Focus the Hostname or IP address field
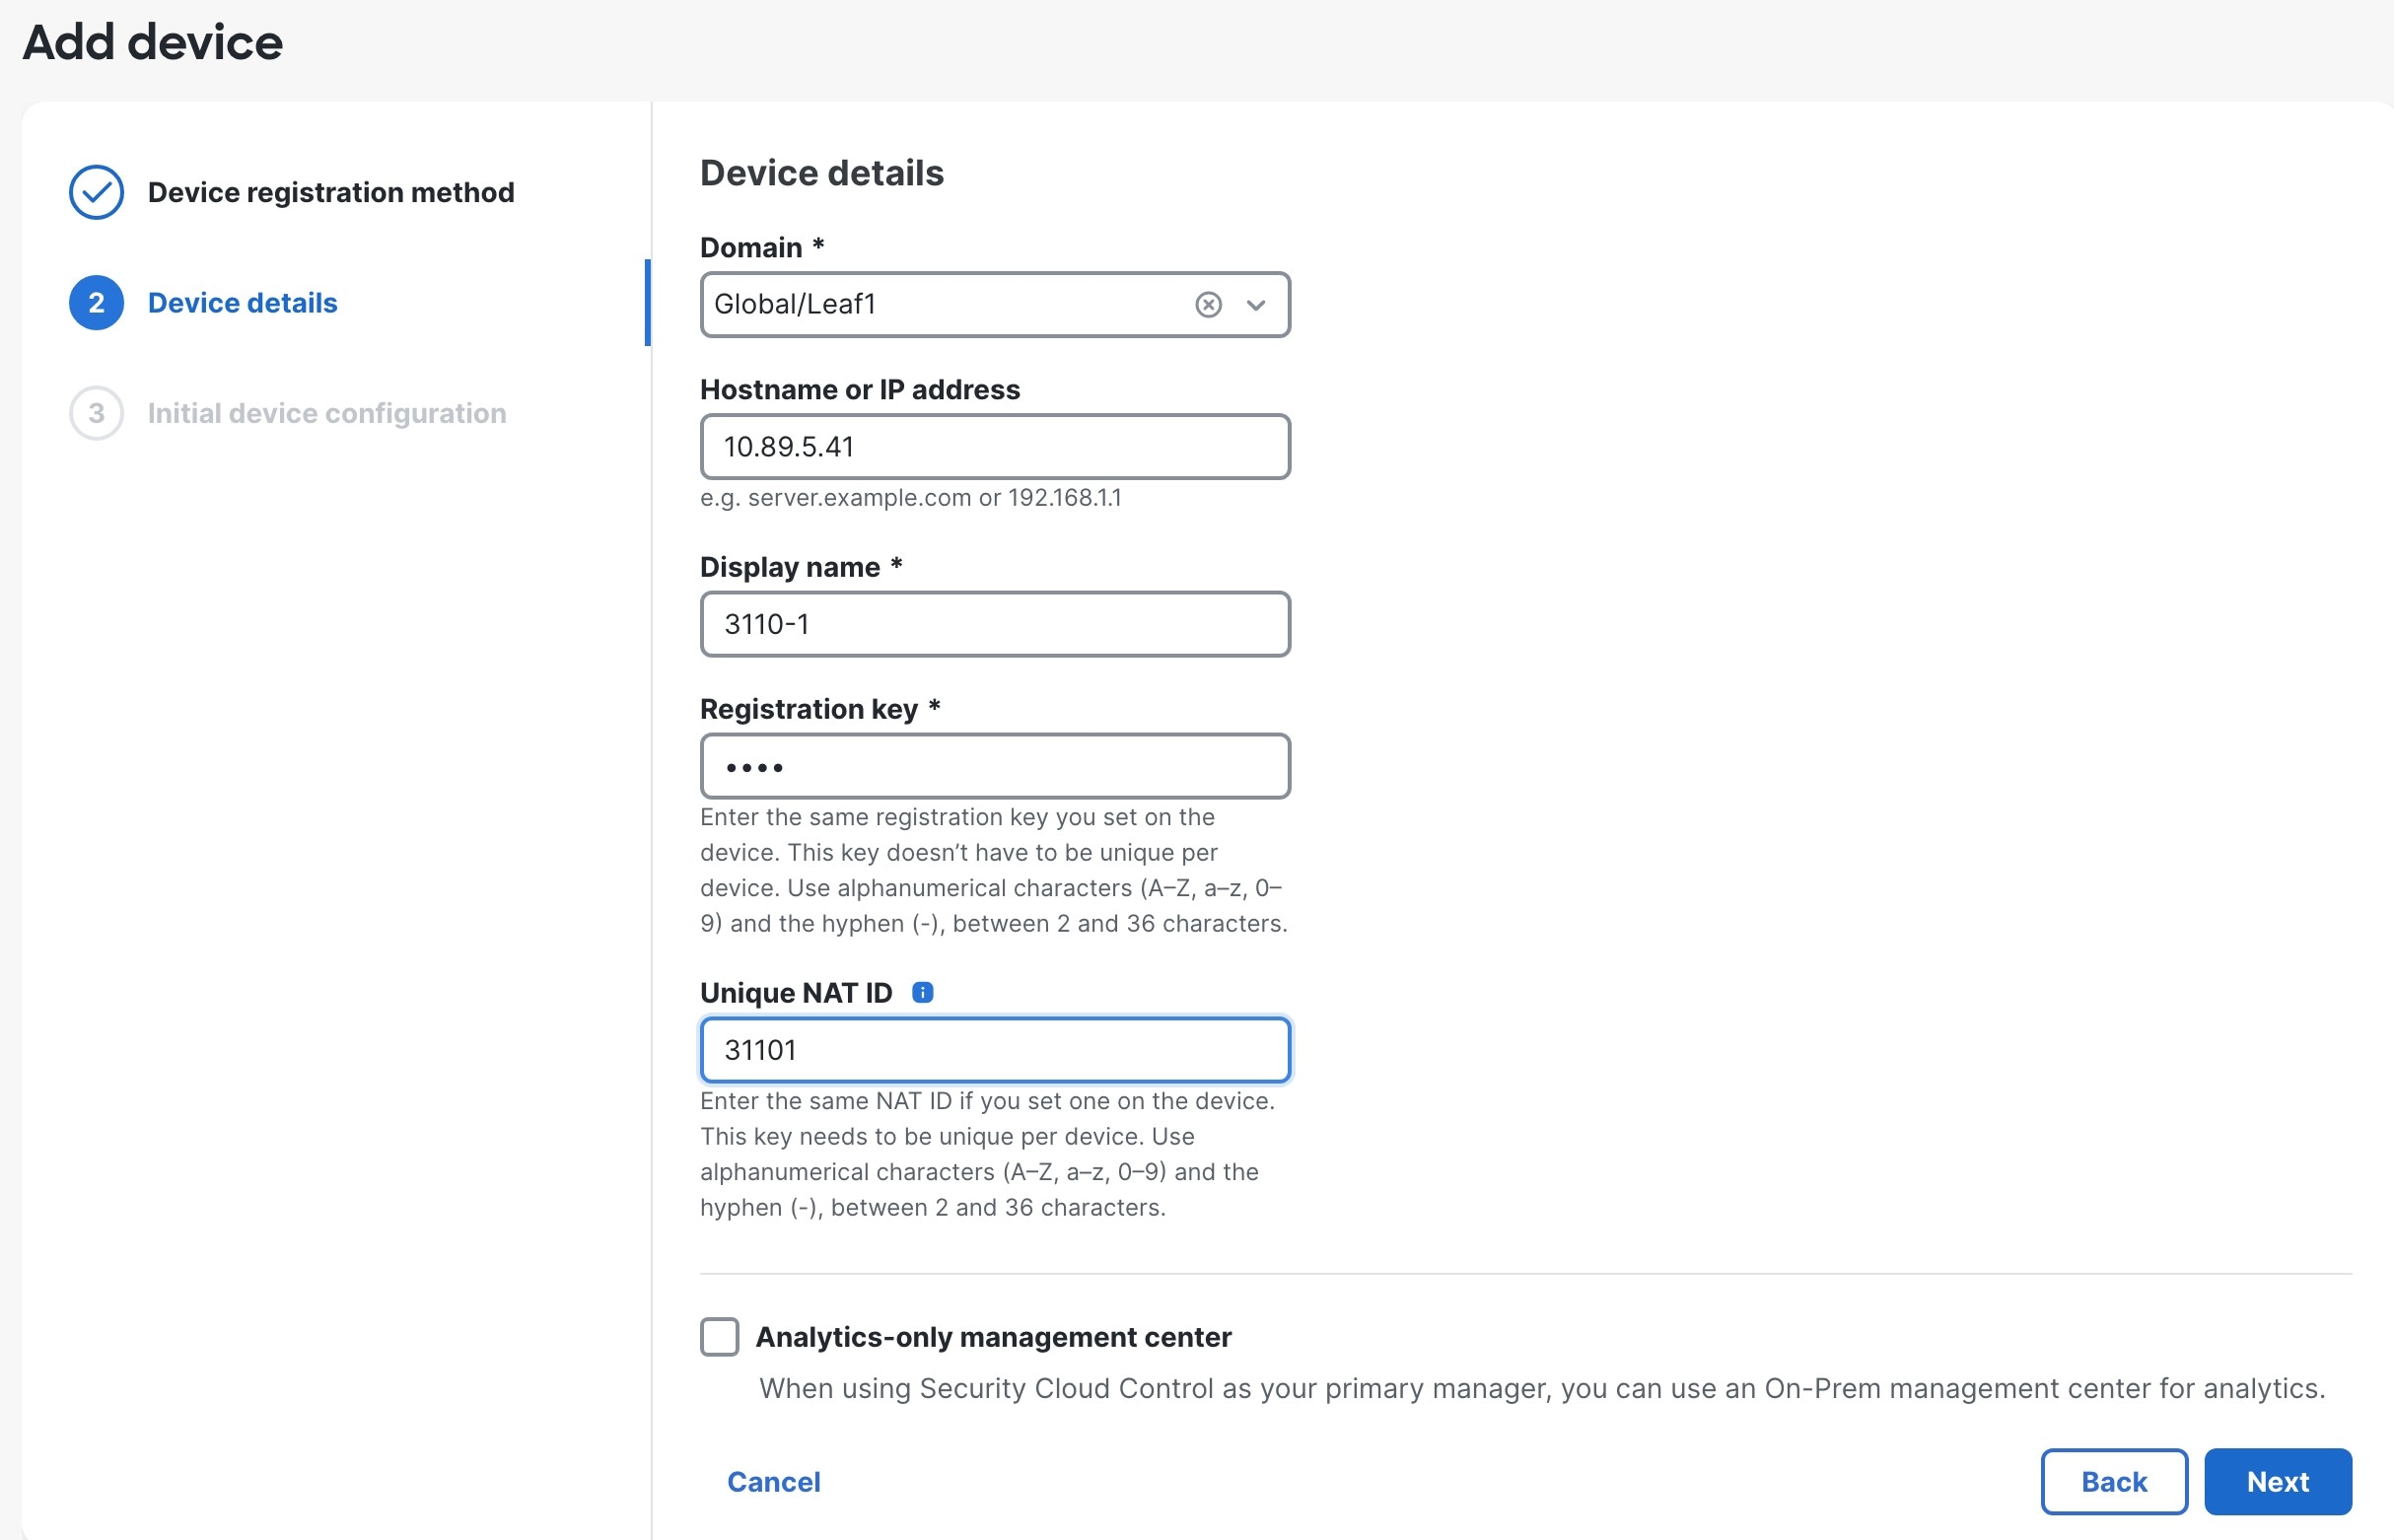This screenshot has height=1540, width=2394. click(x=994, y=447)
